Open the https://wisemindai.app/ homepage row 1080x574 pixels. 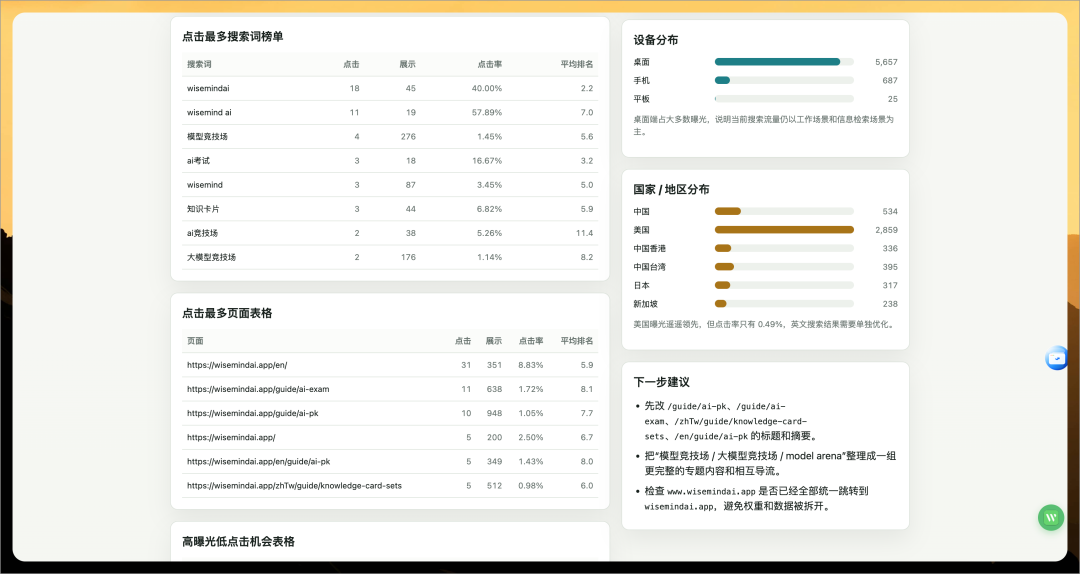[x=390, y=438]
